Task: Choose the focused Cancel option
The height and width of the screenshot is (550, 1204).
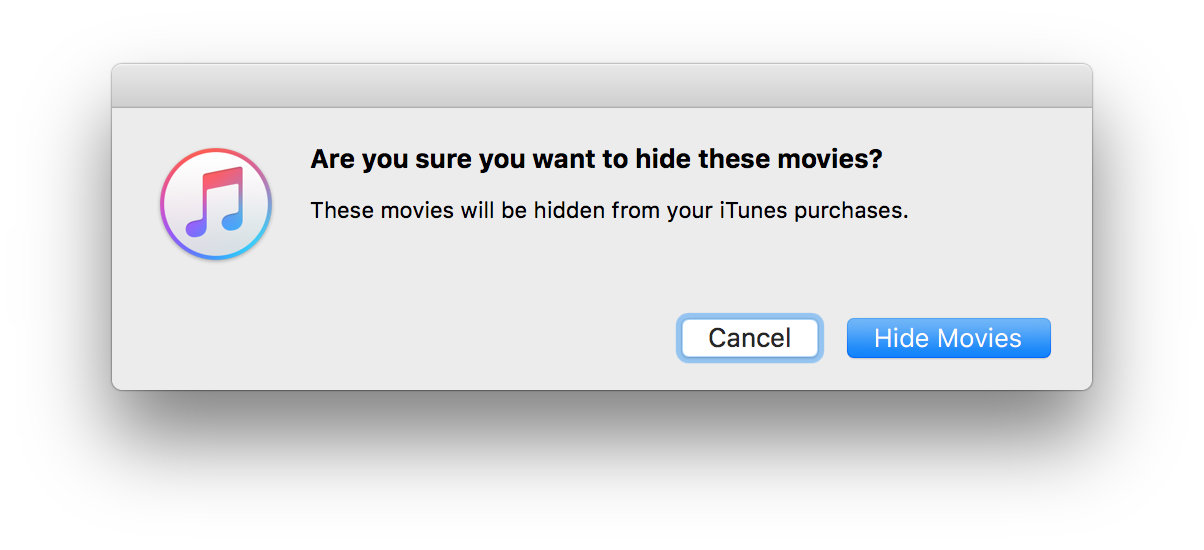Action: (750, 338)
